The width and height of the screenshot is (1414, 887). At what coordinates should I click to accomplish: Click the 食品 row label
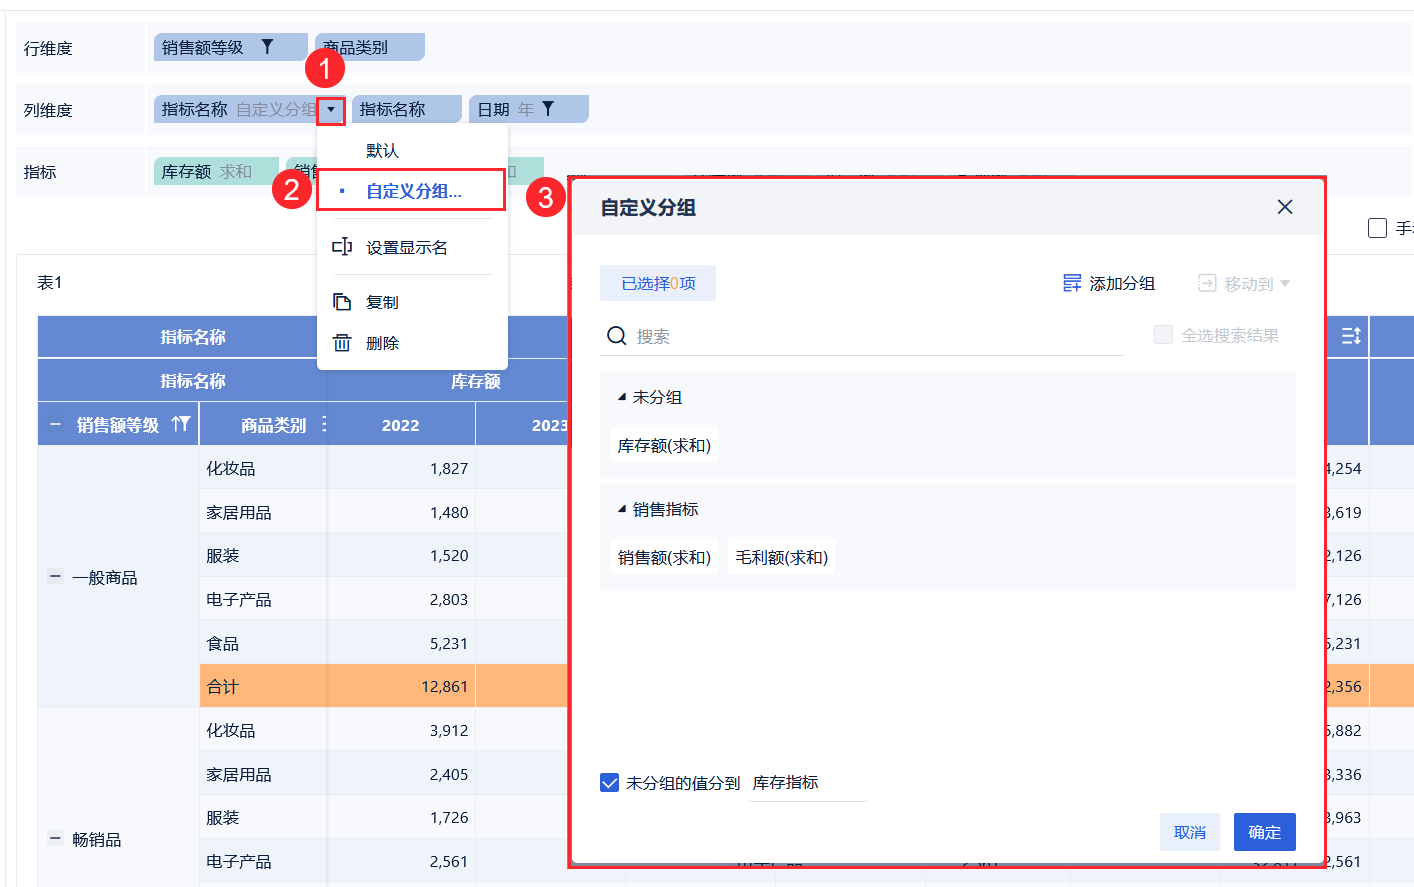[x=223, y=643]
